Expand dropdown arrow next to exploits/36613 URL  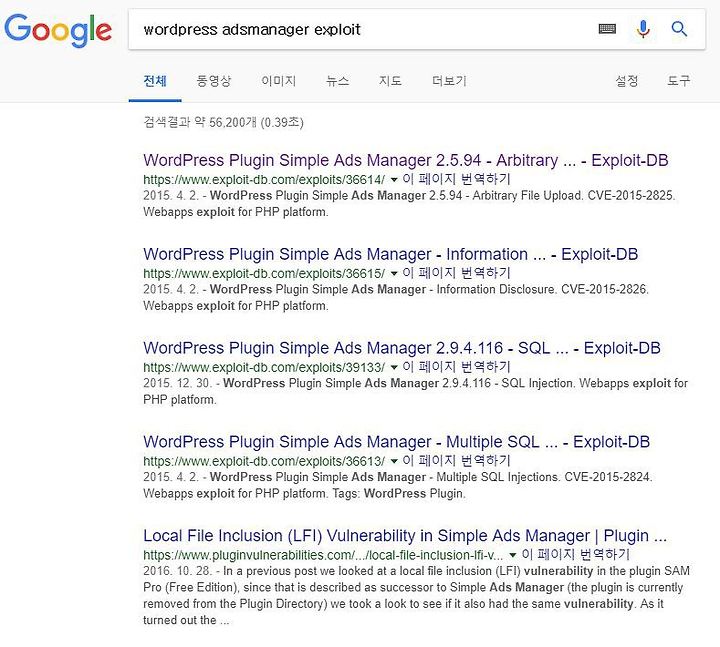(394, 461)
